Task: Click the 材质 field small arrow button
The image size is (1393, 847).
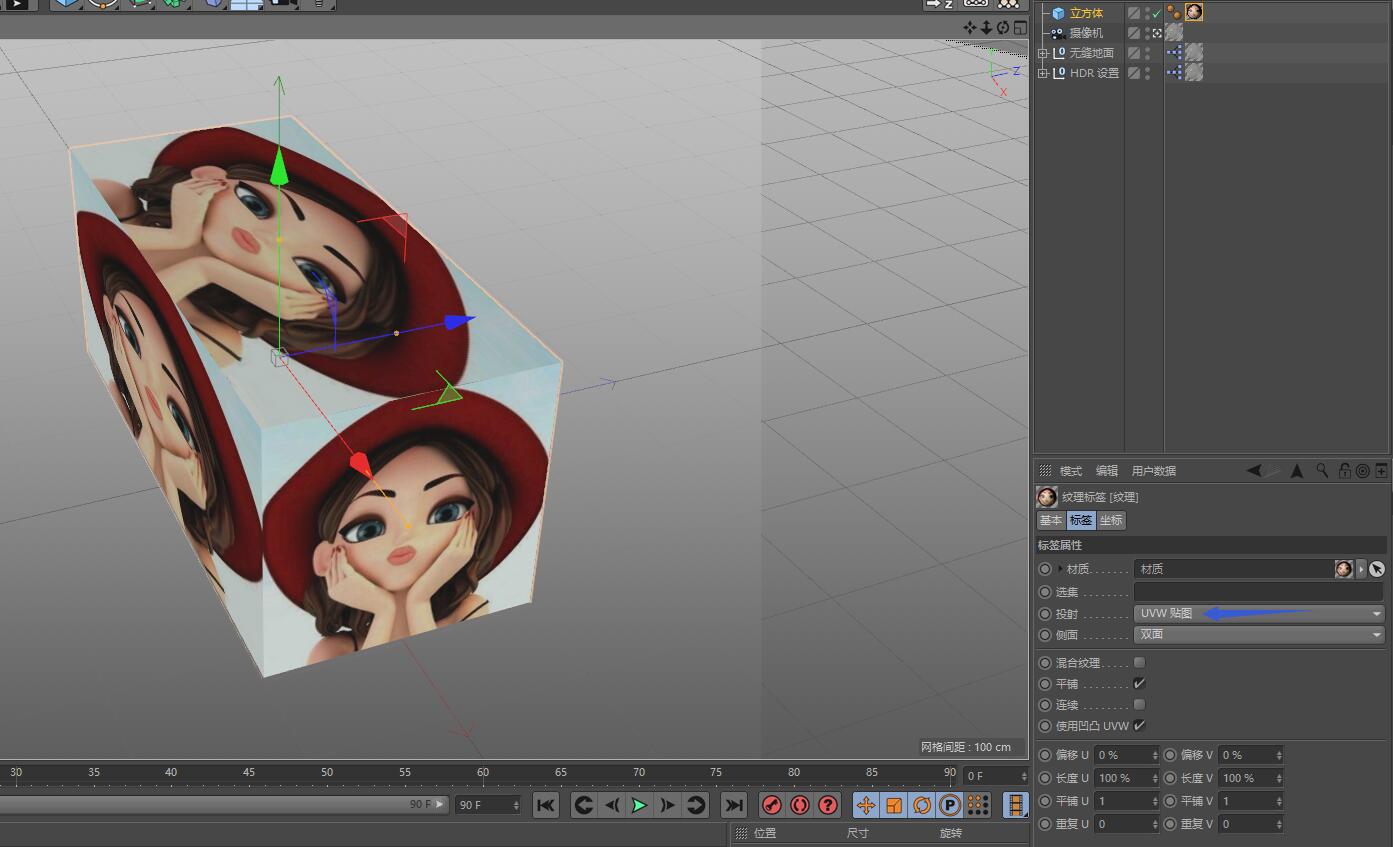Action: 1361,569
